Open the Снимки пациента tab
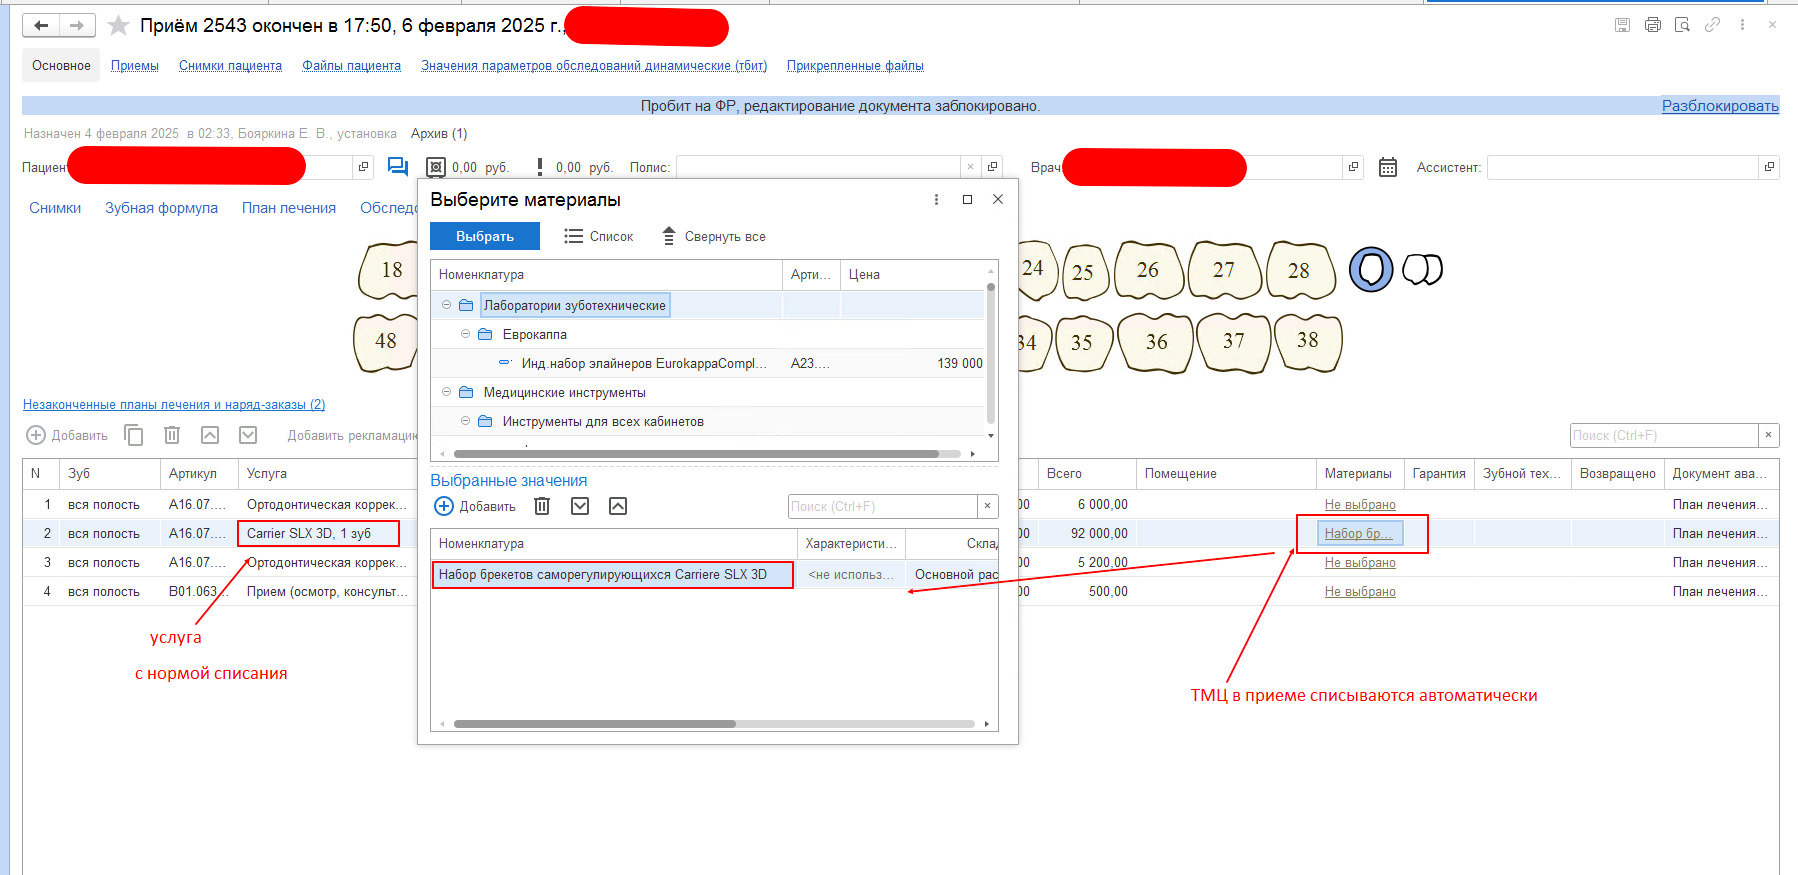This screenshot has height=875, width=1798. 230,66
